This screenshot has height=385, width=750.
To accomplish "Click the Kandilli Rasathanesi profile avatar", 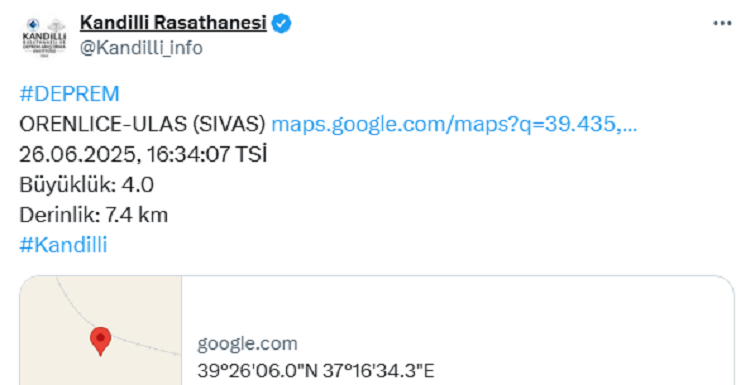I will pyautogui.click(x=44, y=37).
